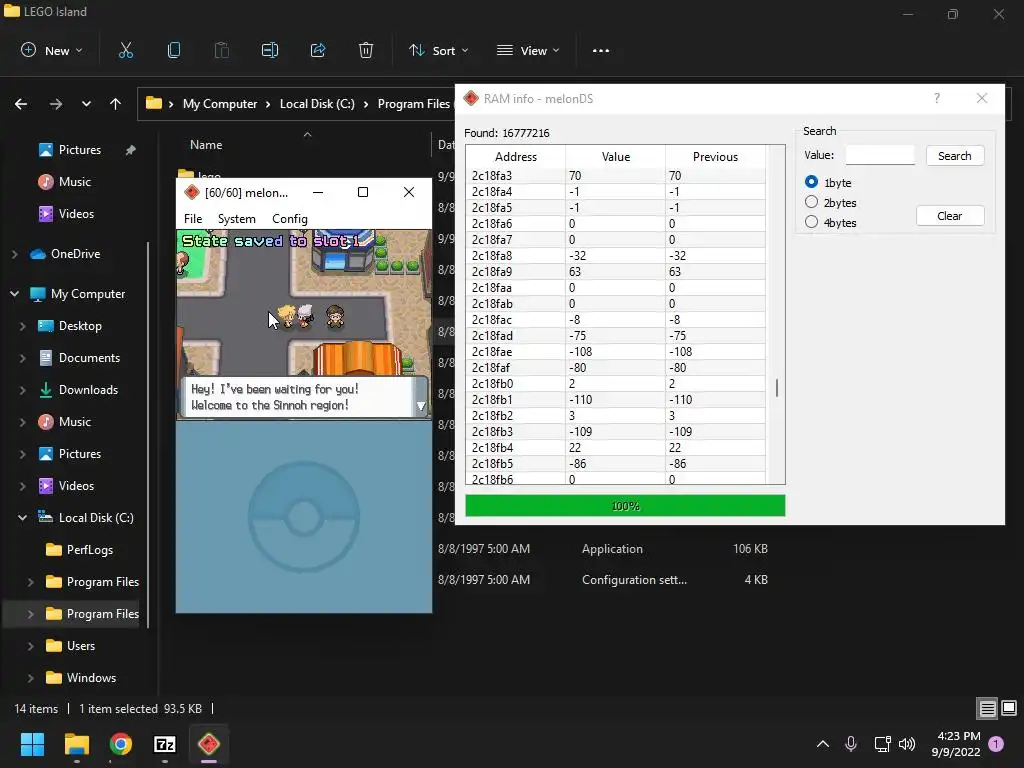Click the Copy icon in Explorer toolbar
The width and height of the screenshot is (1024, 768).
174,50
